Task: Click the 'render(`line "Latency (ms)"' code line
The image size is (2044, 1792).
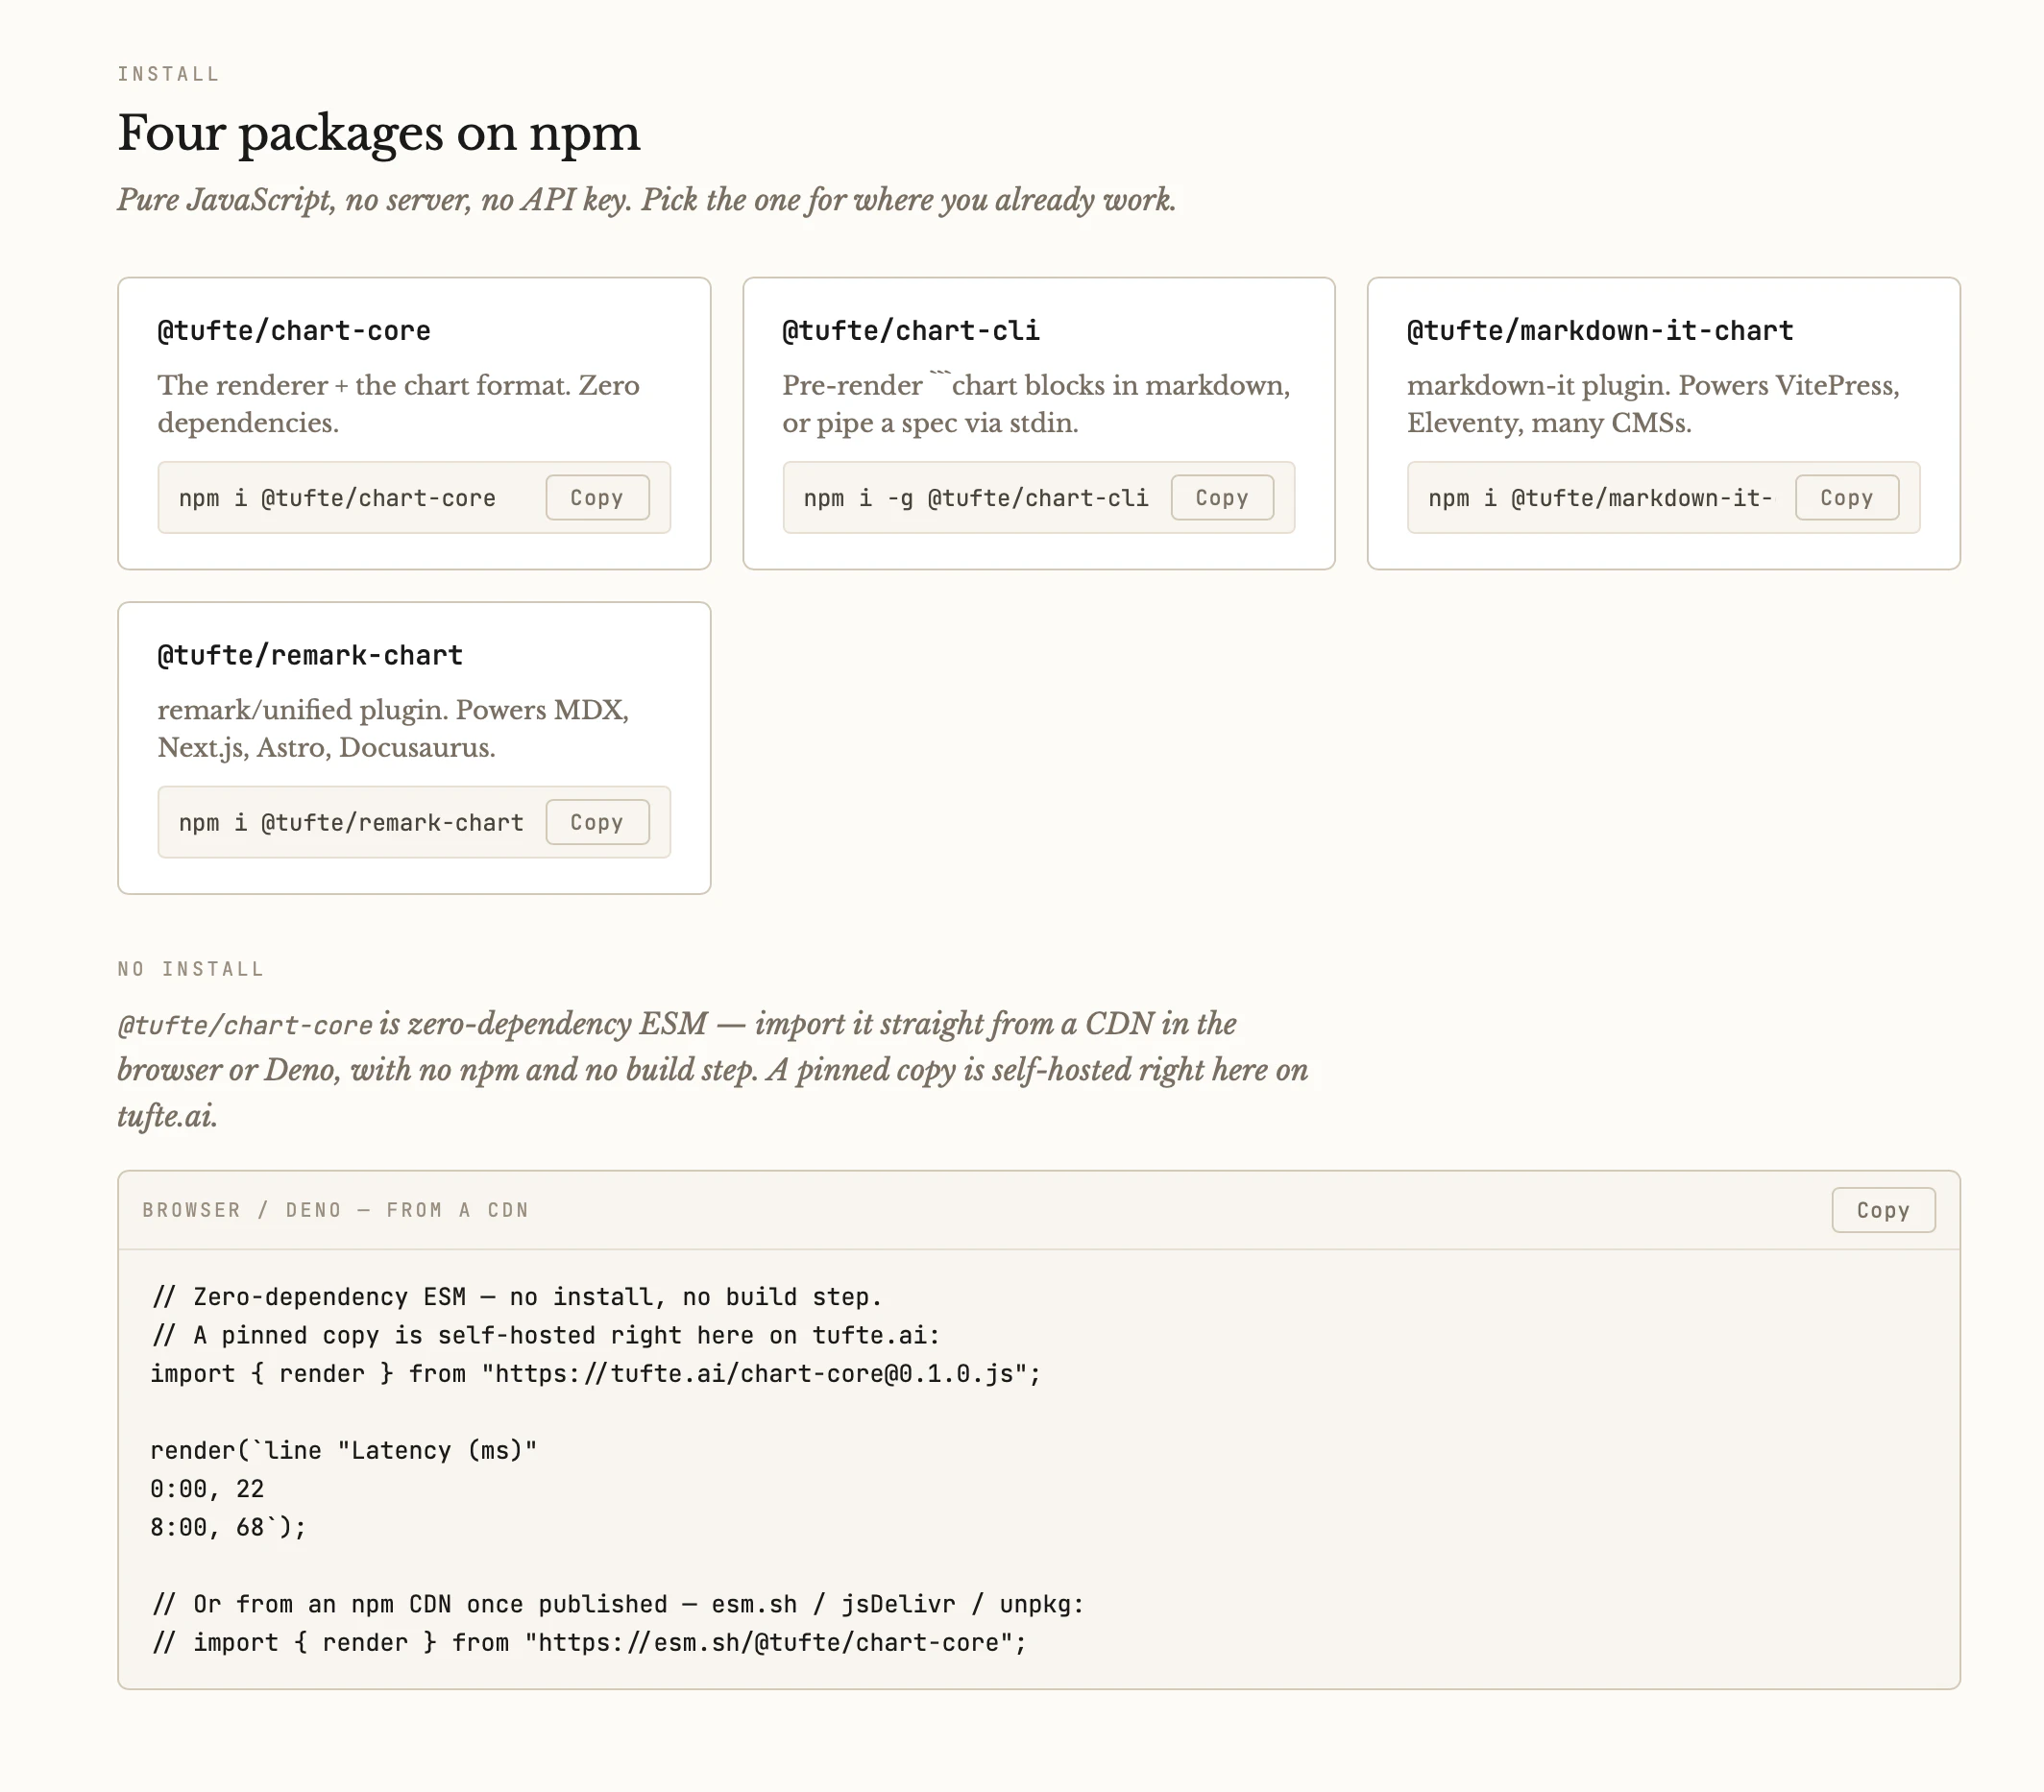Action: [344, 1450]
